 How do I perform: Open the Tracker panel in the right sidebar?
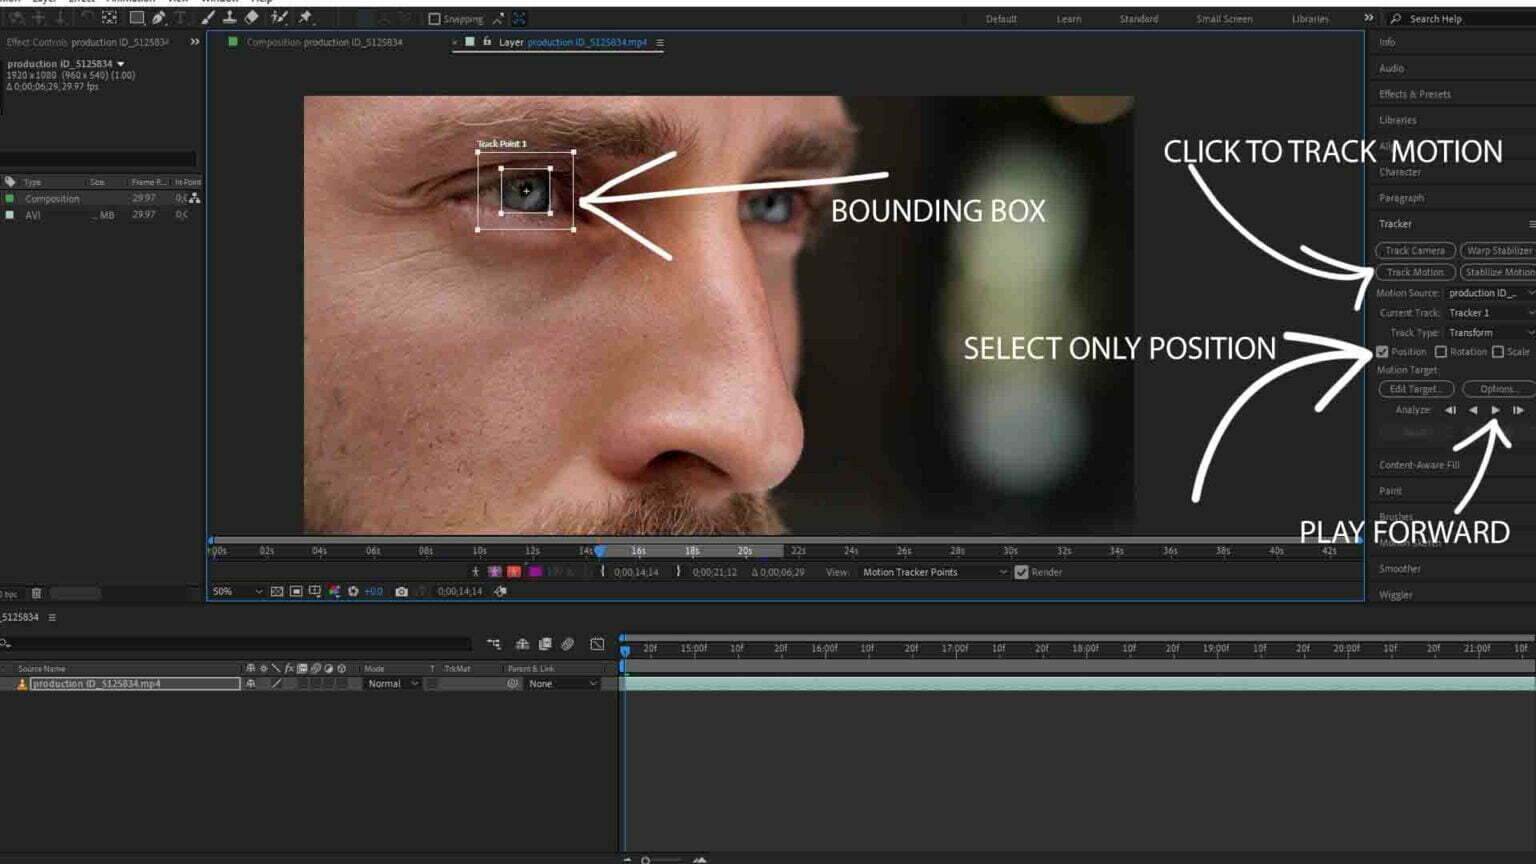coord(1395,223)
